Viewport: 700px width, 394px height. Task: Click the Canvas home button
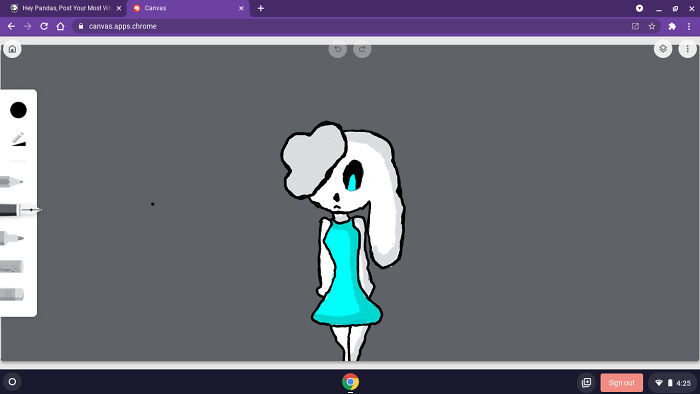[x=12, y=49]
